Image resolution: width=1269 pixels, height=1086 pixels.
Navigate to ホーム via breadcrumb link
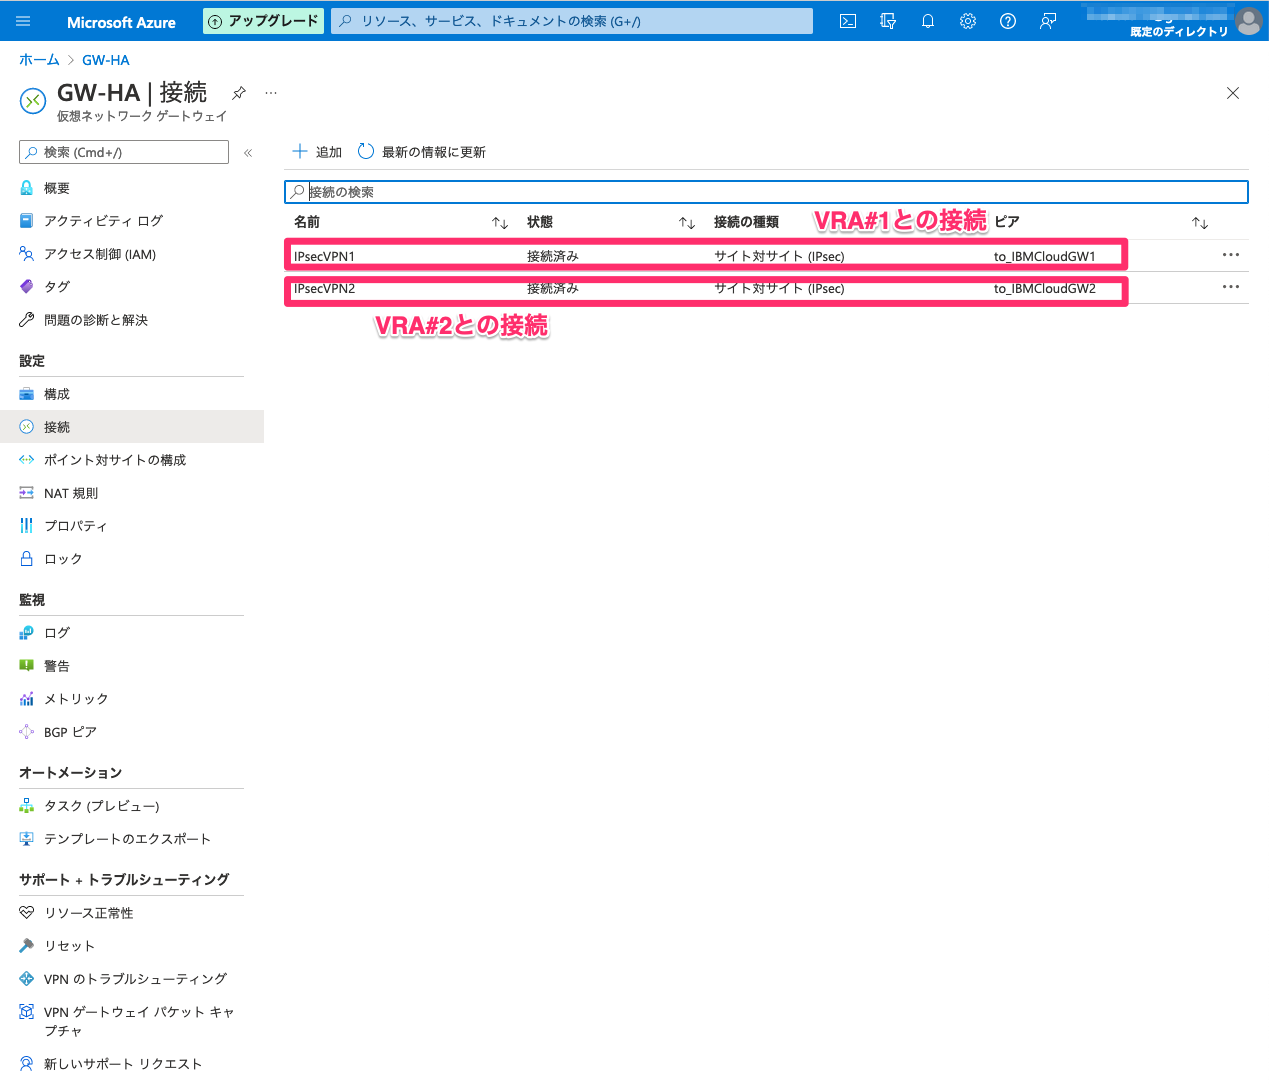[x=38, y=59]
